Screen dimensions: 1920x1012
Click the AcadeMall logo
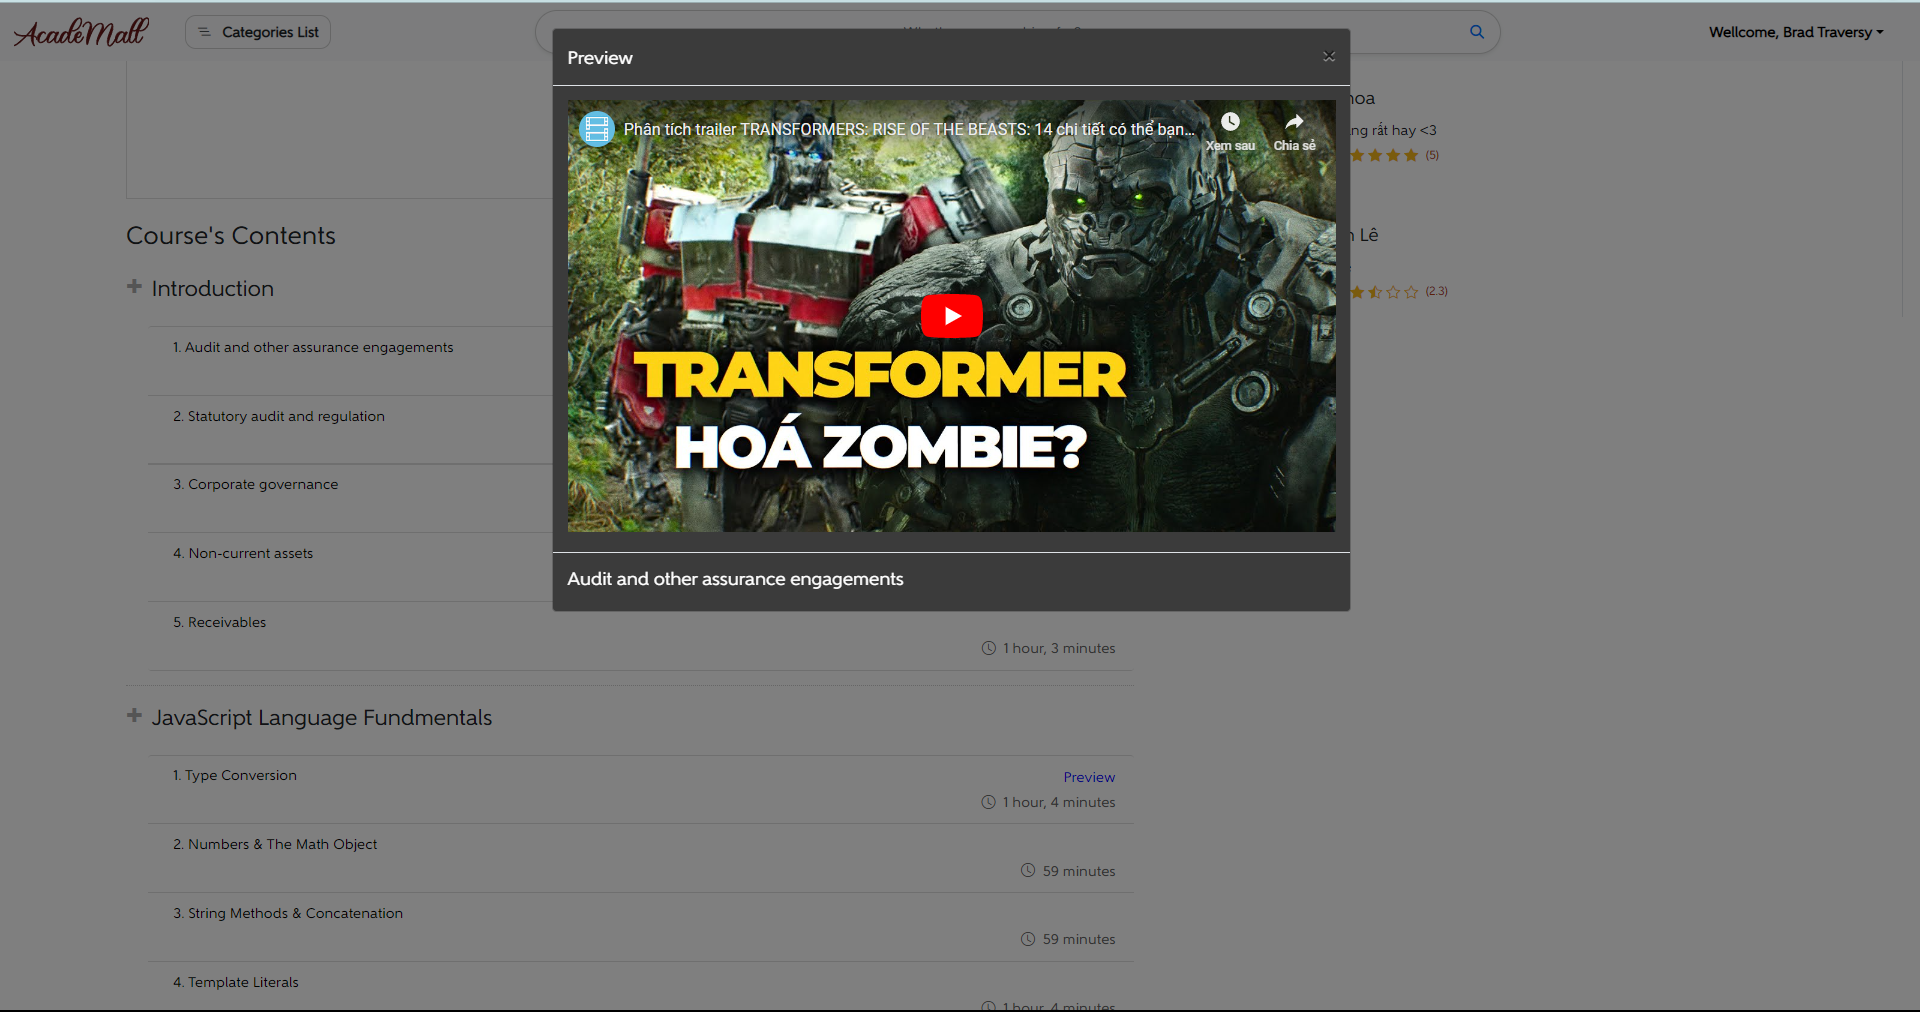(80, 31)
